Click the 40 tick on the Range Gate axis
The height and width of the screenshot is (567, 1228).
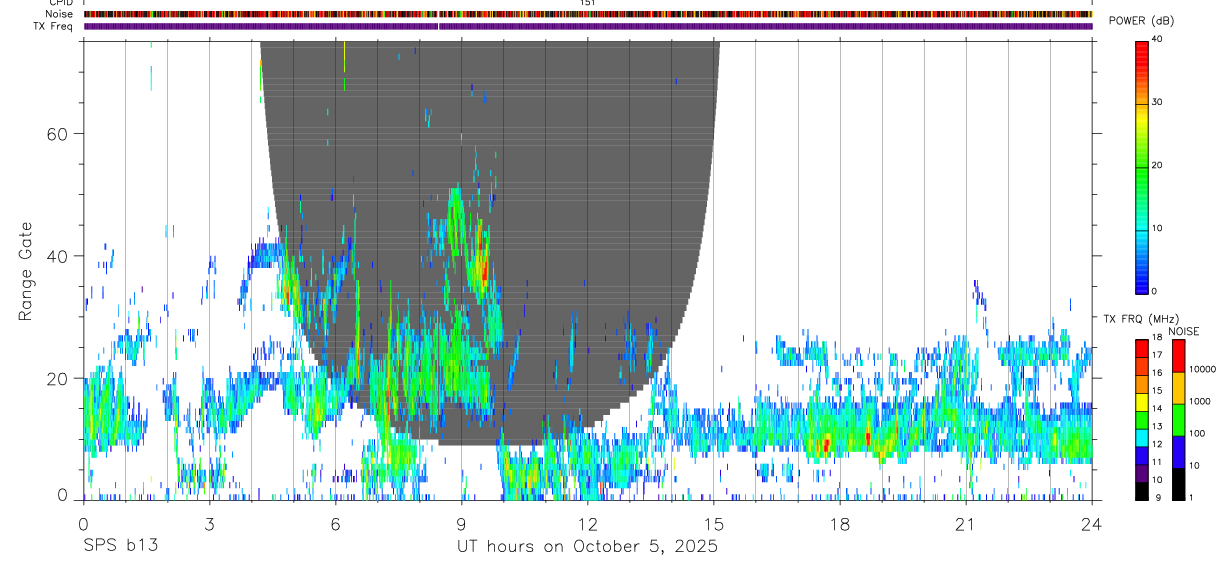pyautogui.click(x=57, y=256)
